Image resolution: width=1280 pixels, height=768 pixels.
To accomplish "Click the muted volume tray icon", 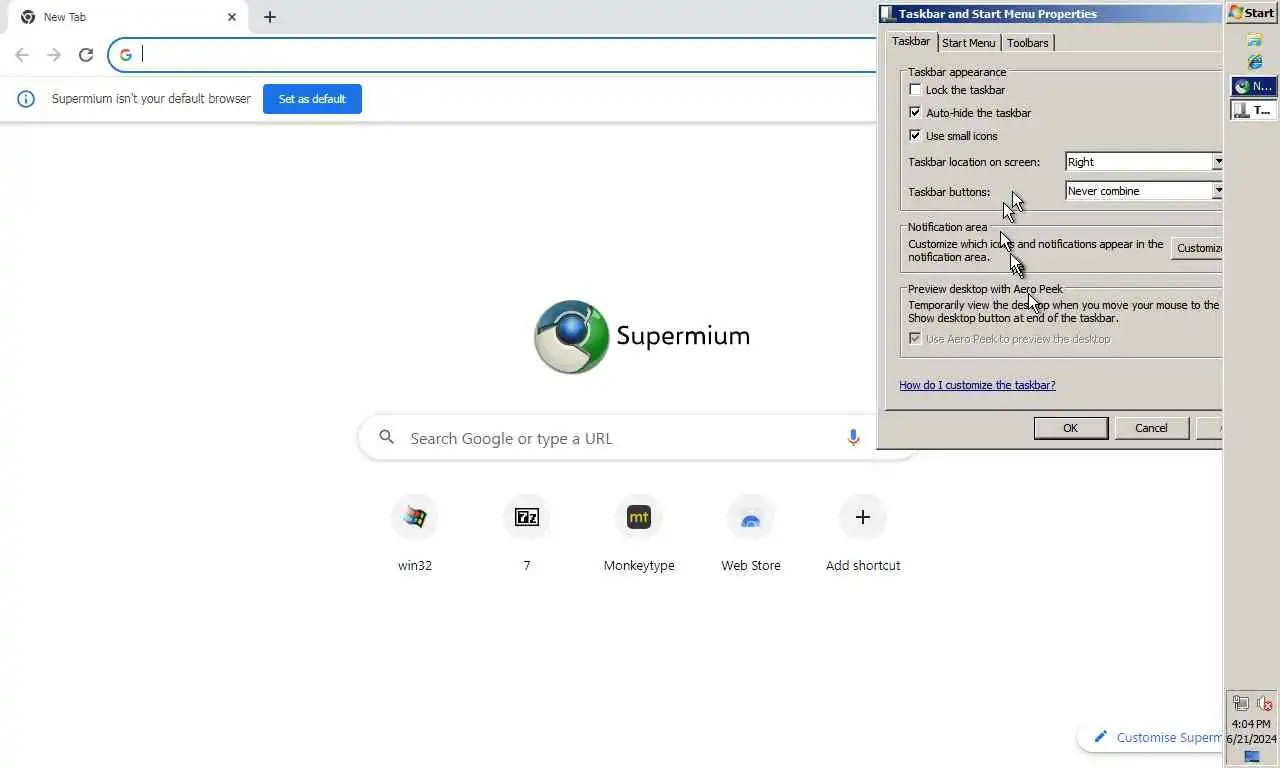I will 1265,703.
